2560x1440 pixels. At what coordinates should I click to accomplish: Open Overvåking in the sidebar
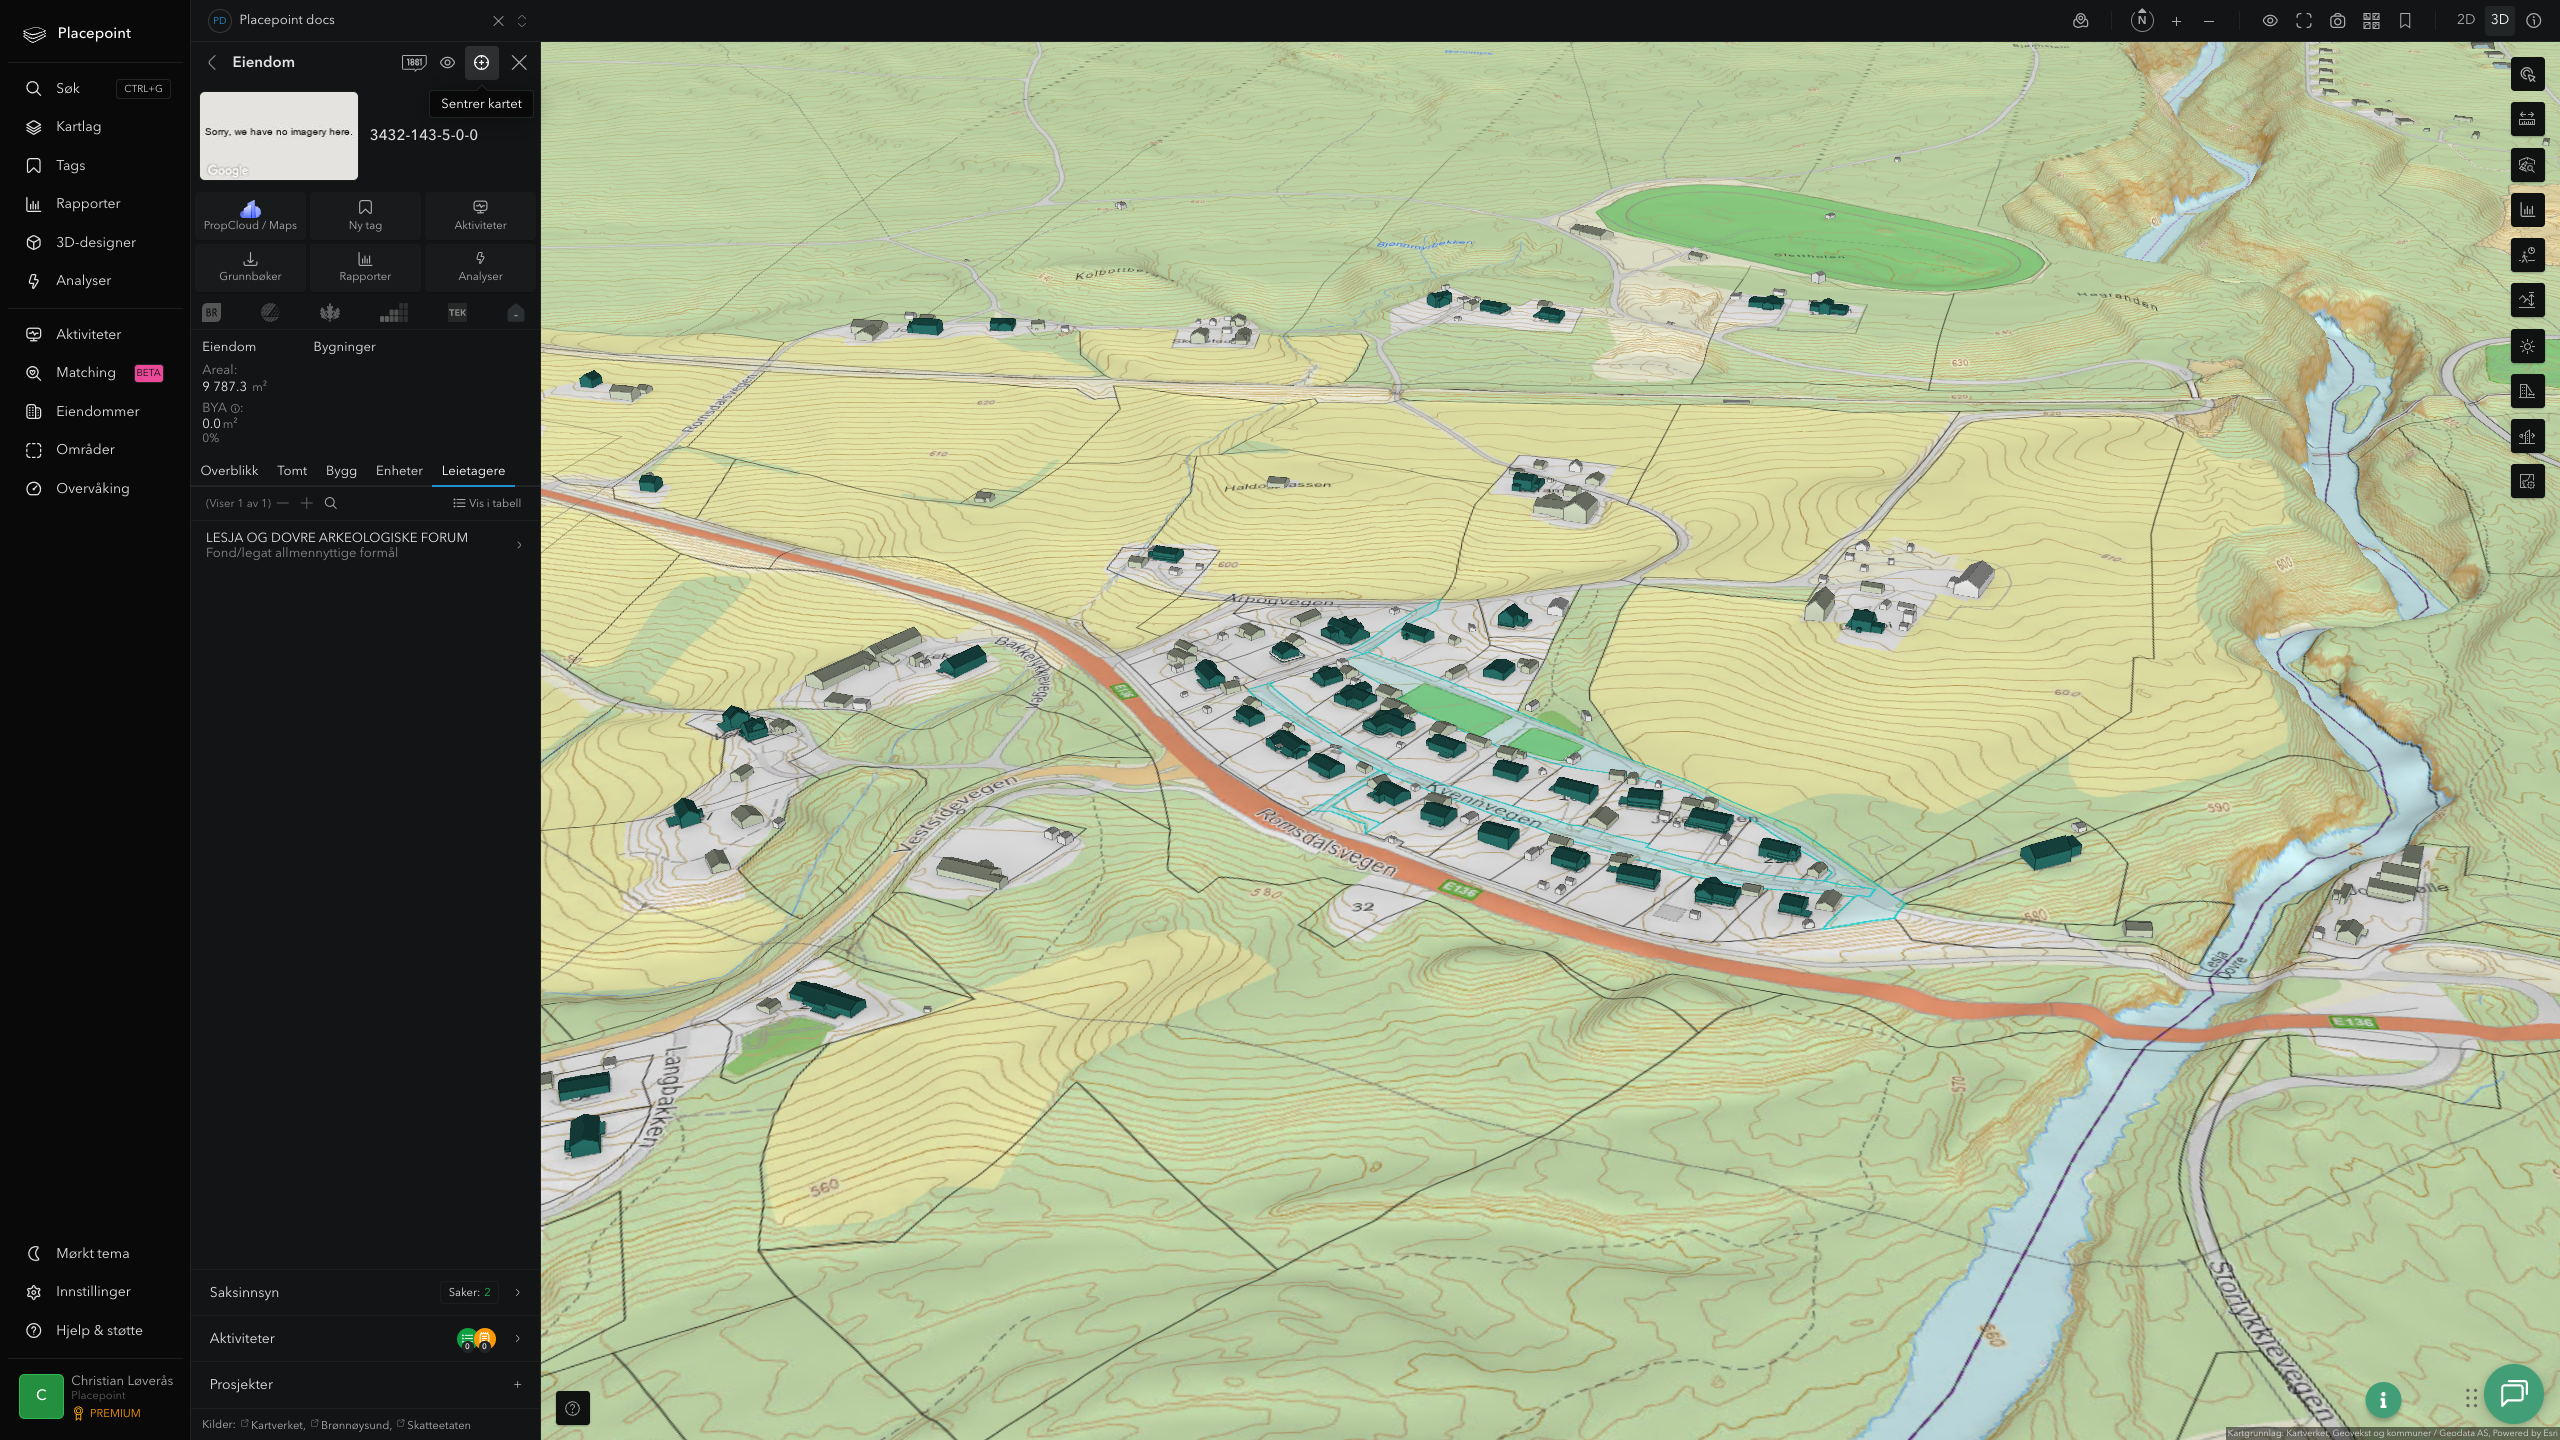[x=97, y=488]
